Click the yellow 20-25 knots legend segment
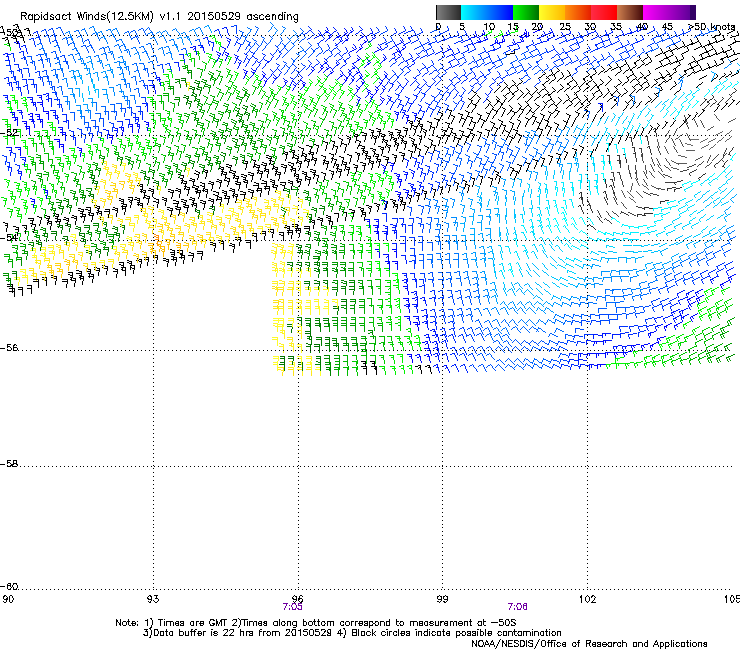 [552, 12]
